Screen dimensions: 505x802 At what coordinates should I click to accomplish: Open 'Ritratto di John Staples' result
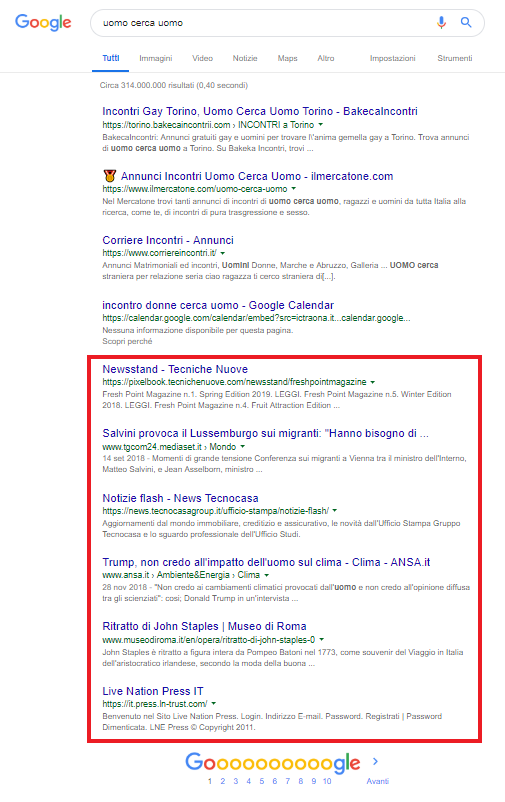coord(204,627)
